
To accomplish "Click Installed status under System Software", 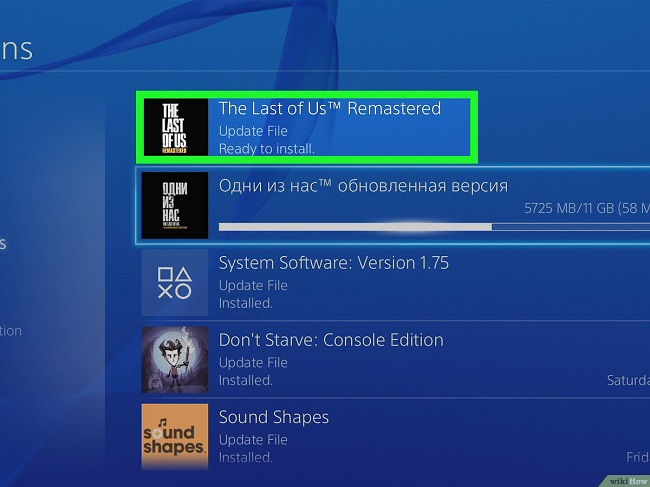I will (246, 303).
